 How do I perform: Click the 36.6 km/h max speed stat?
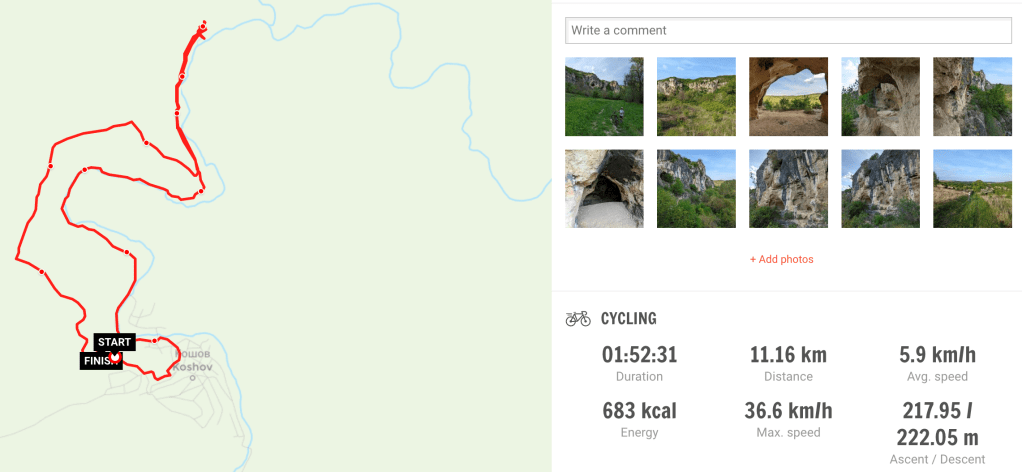pyautogui.click(x=788, y=410)
